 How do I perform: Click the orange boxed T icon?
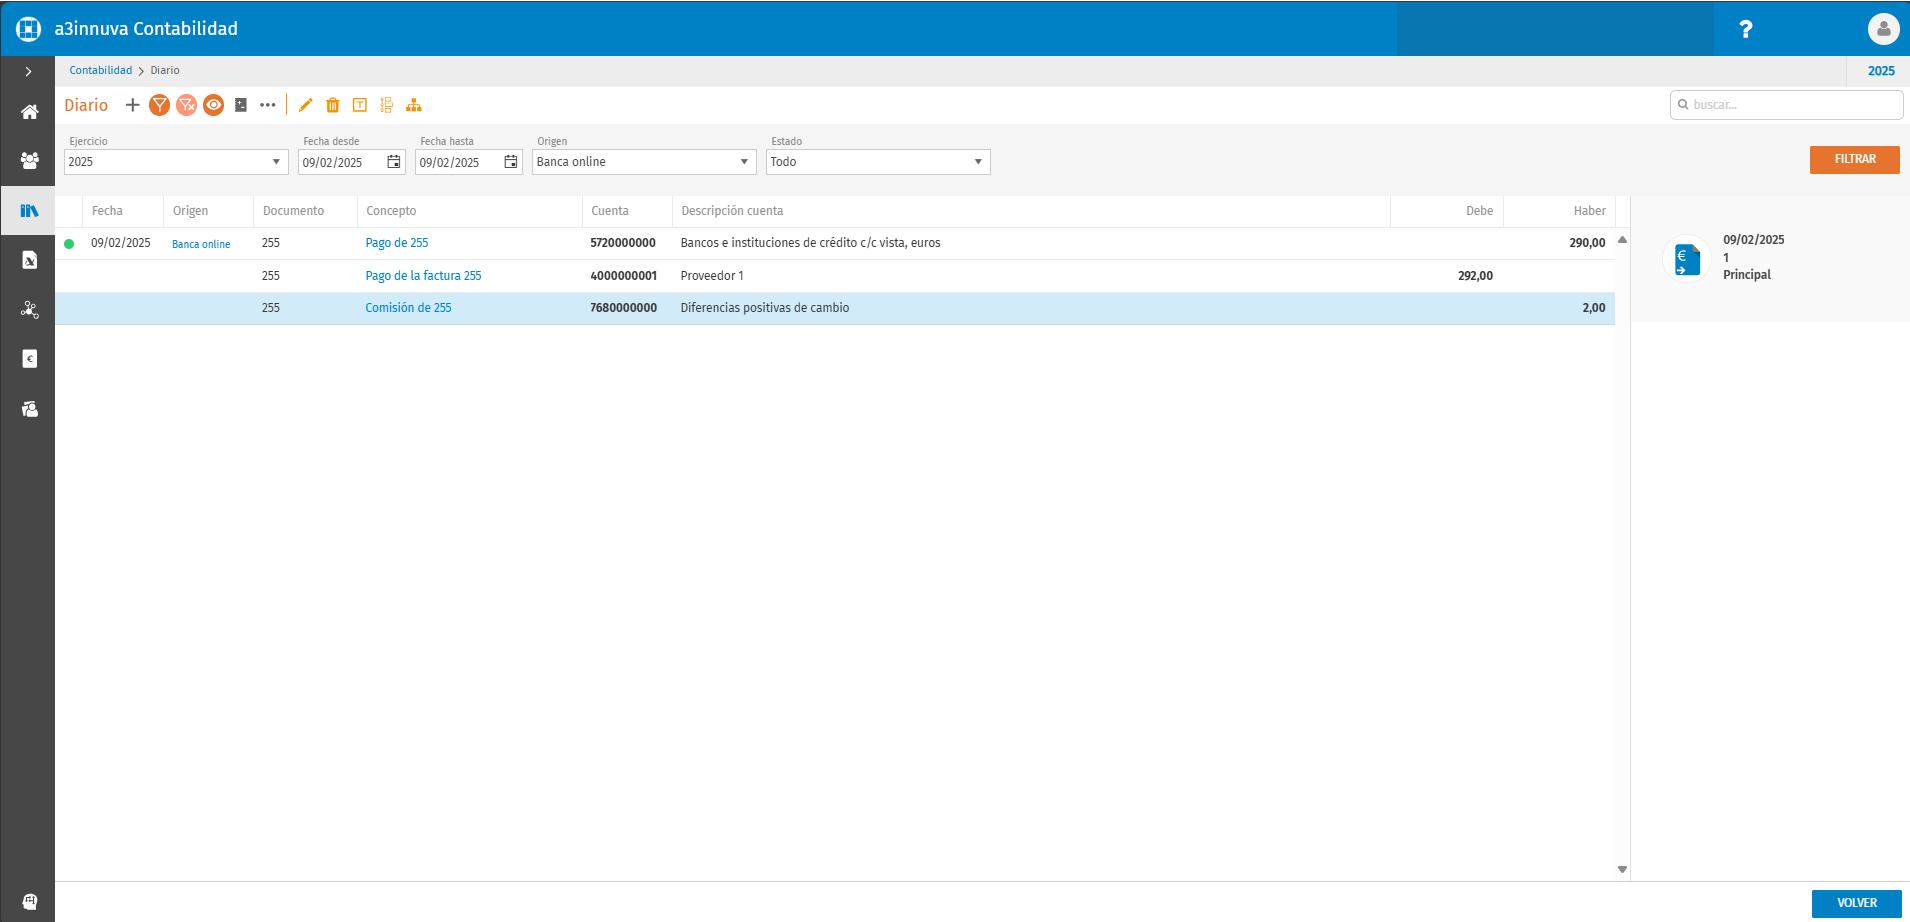[360, 105]
